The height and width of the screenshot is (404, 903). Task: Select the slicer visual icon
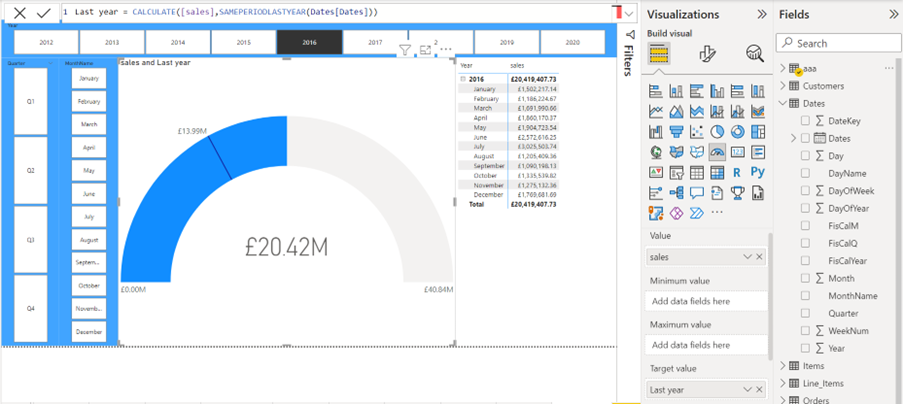click(676, 172)
